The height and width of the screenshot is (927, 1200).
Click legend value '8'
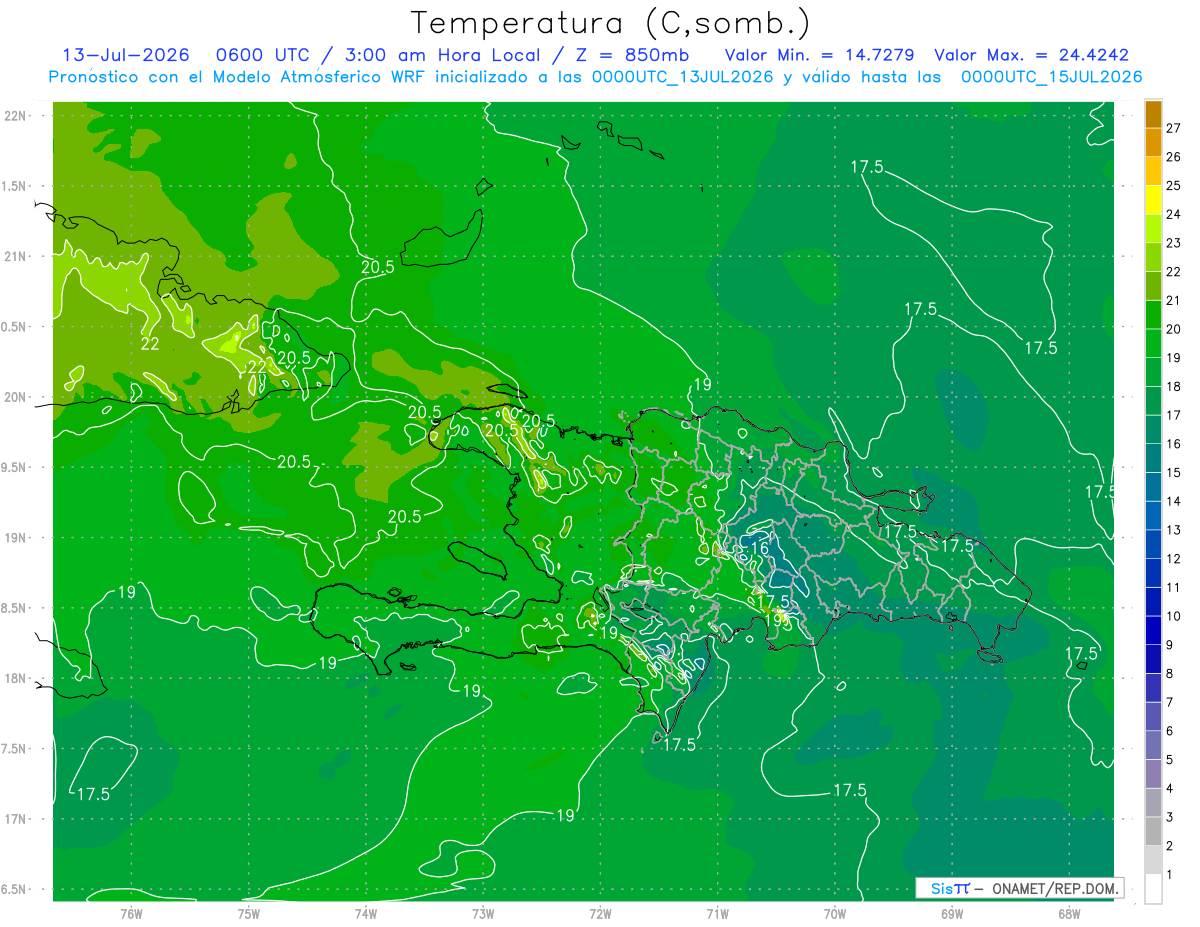point(1171,674)
